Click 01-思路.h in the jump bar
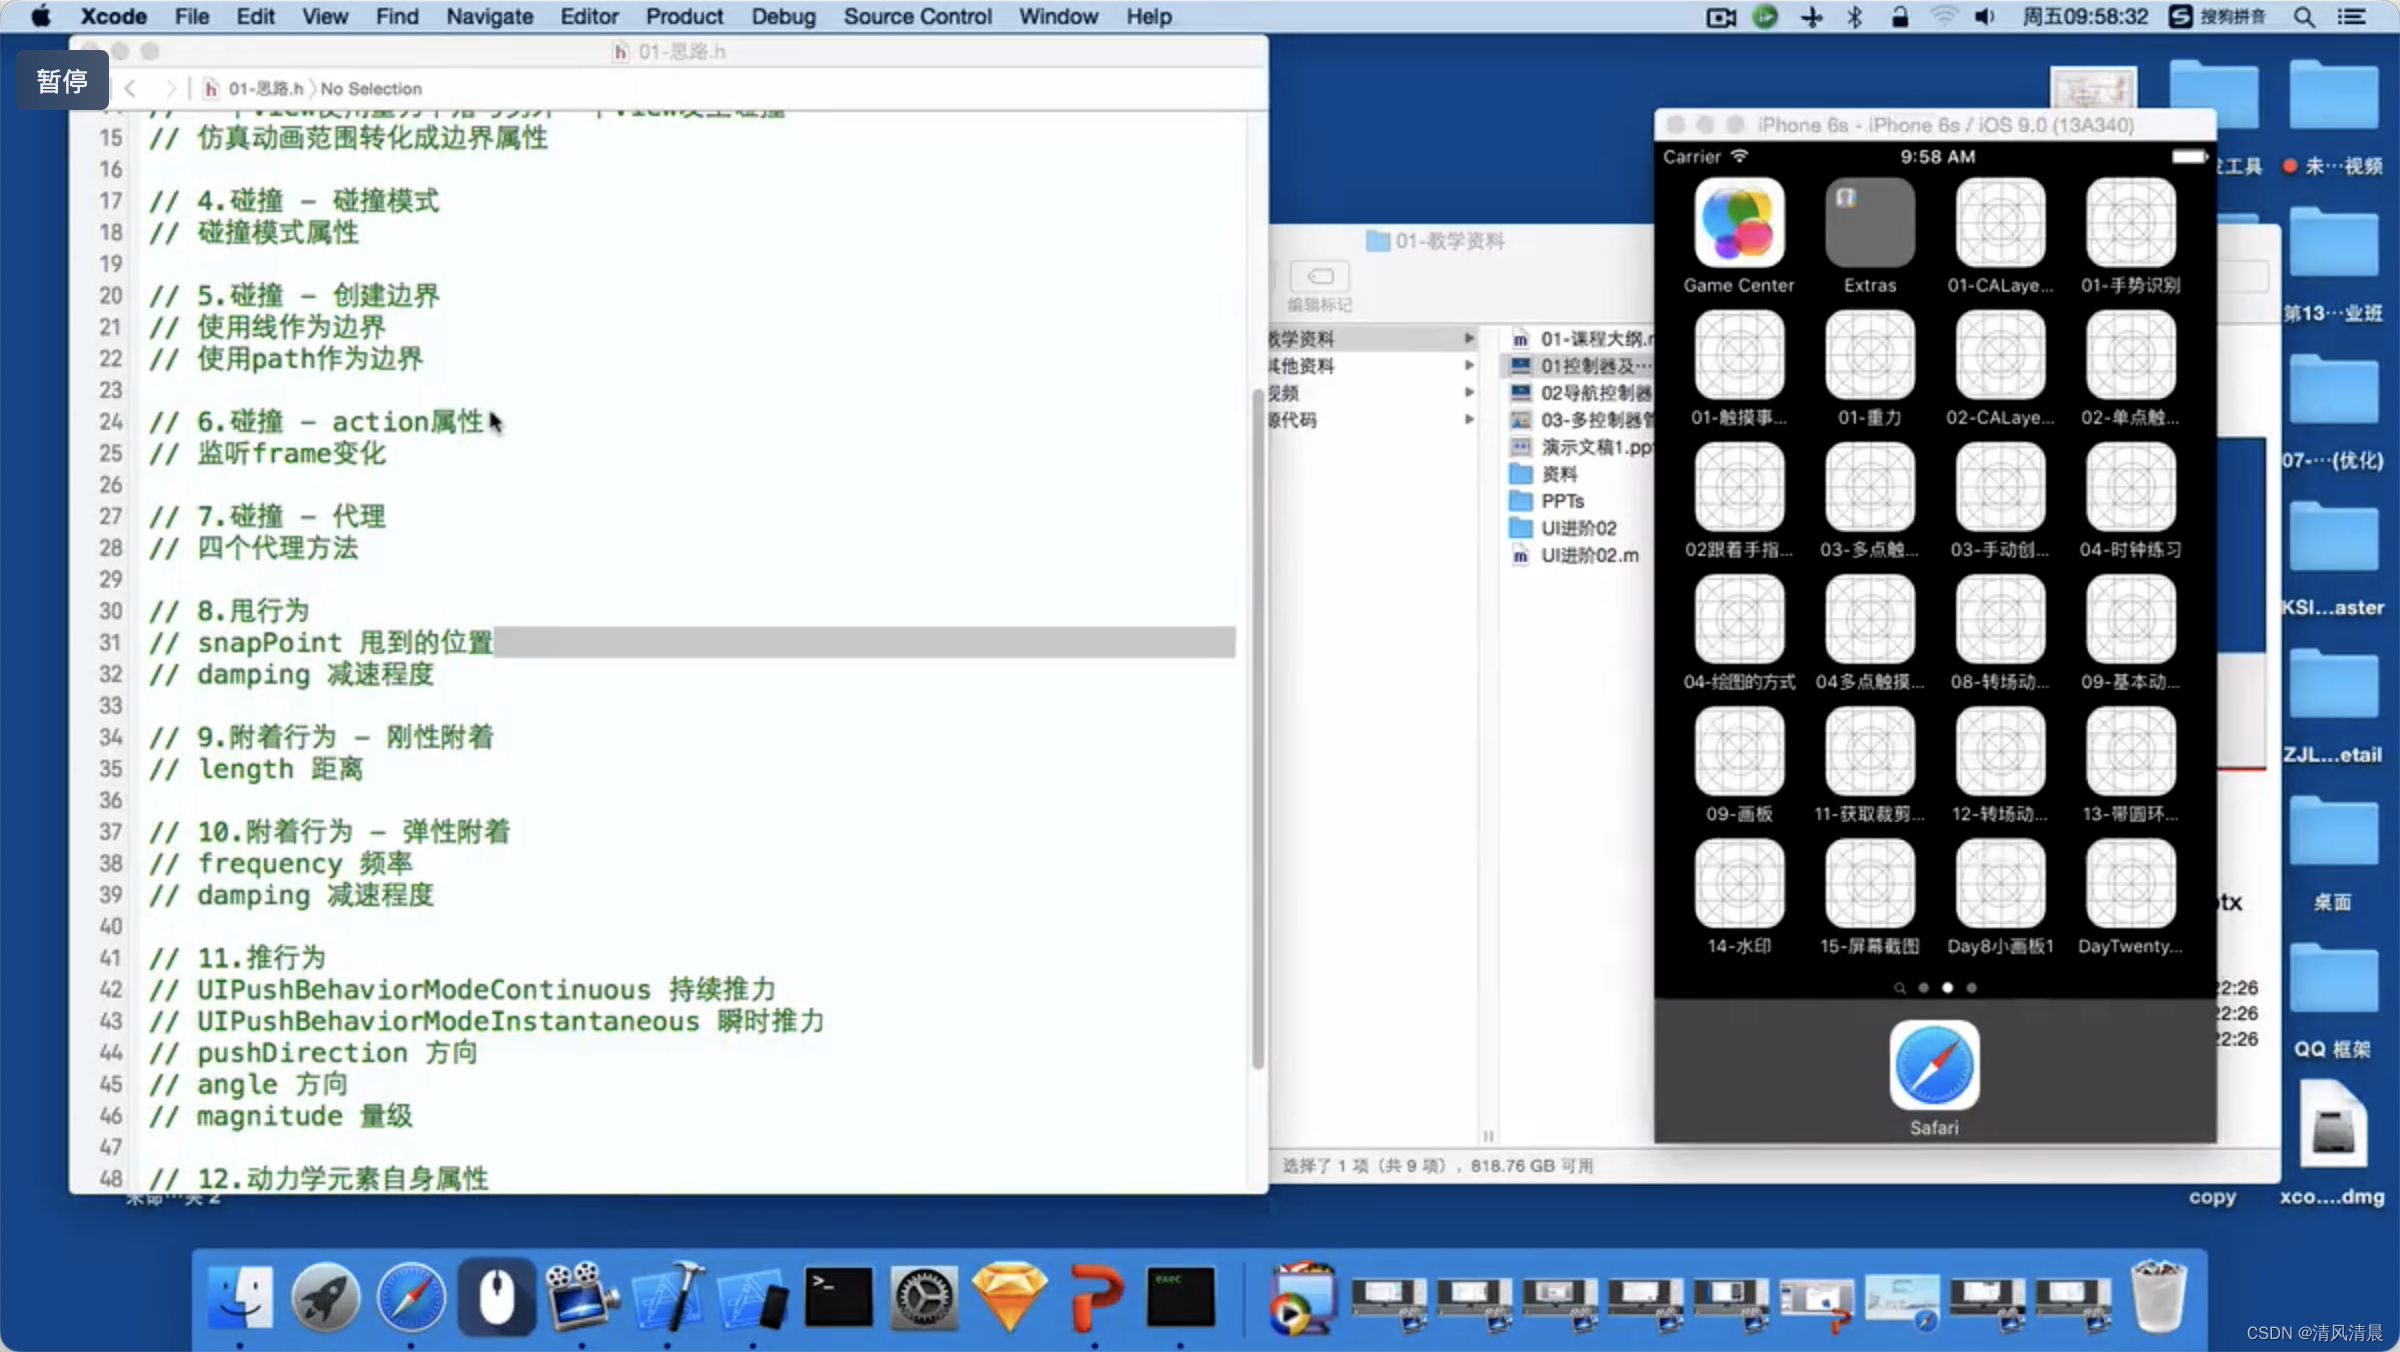This screenshot has height=1352, width=2400. point(255,89)
